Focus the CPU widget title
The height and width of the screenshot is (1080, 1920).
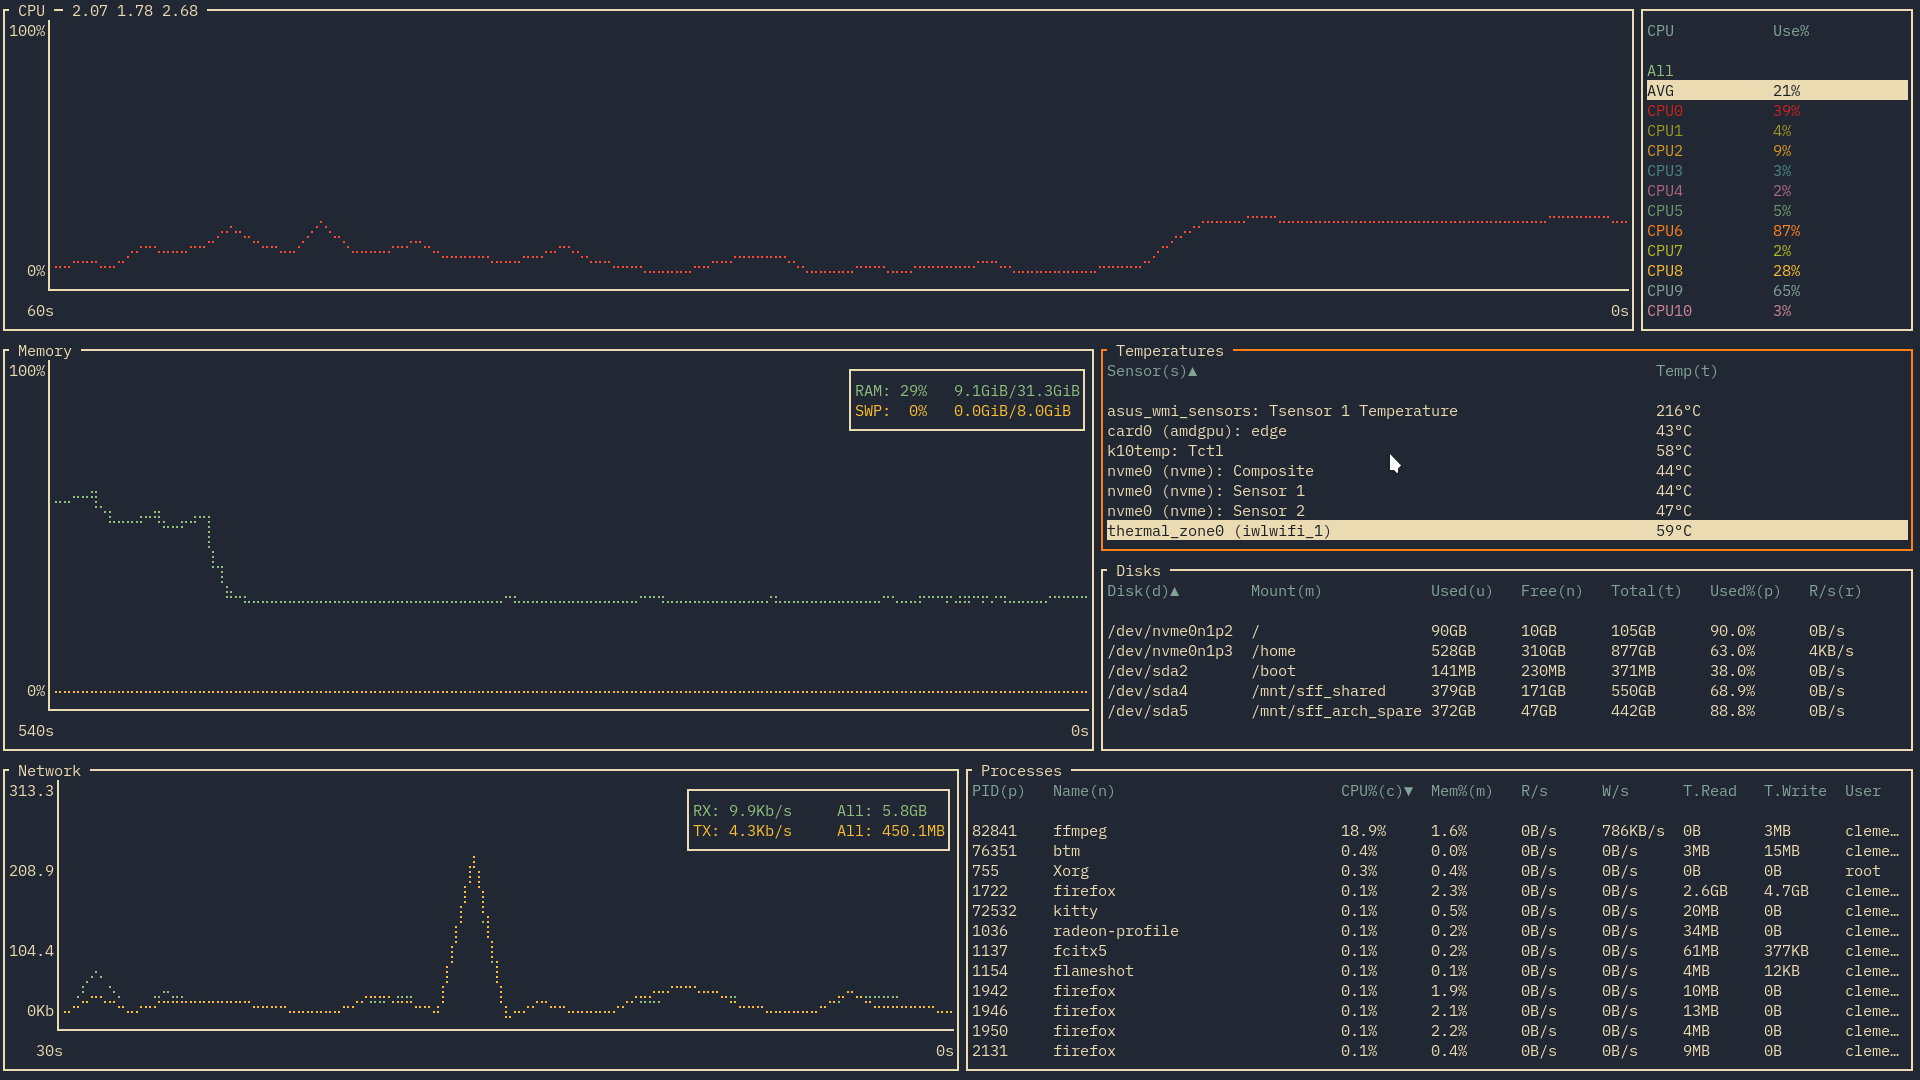click(x=31, y=11)
